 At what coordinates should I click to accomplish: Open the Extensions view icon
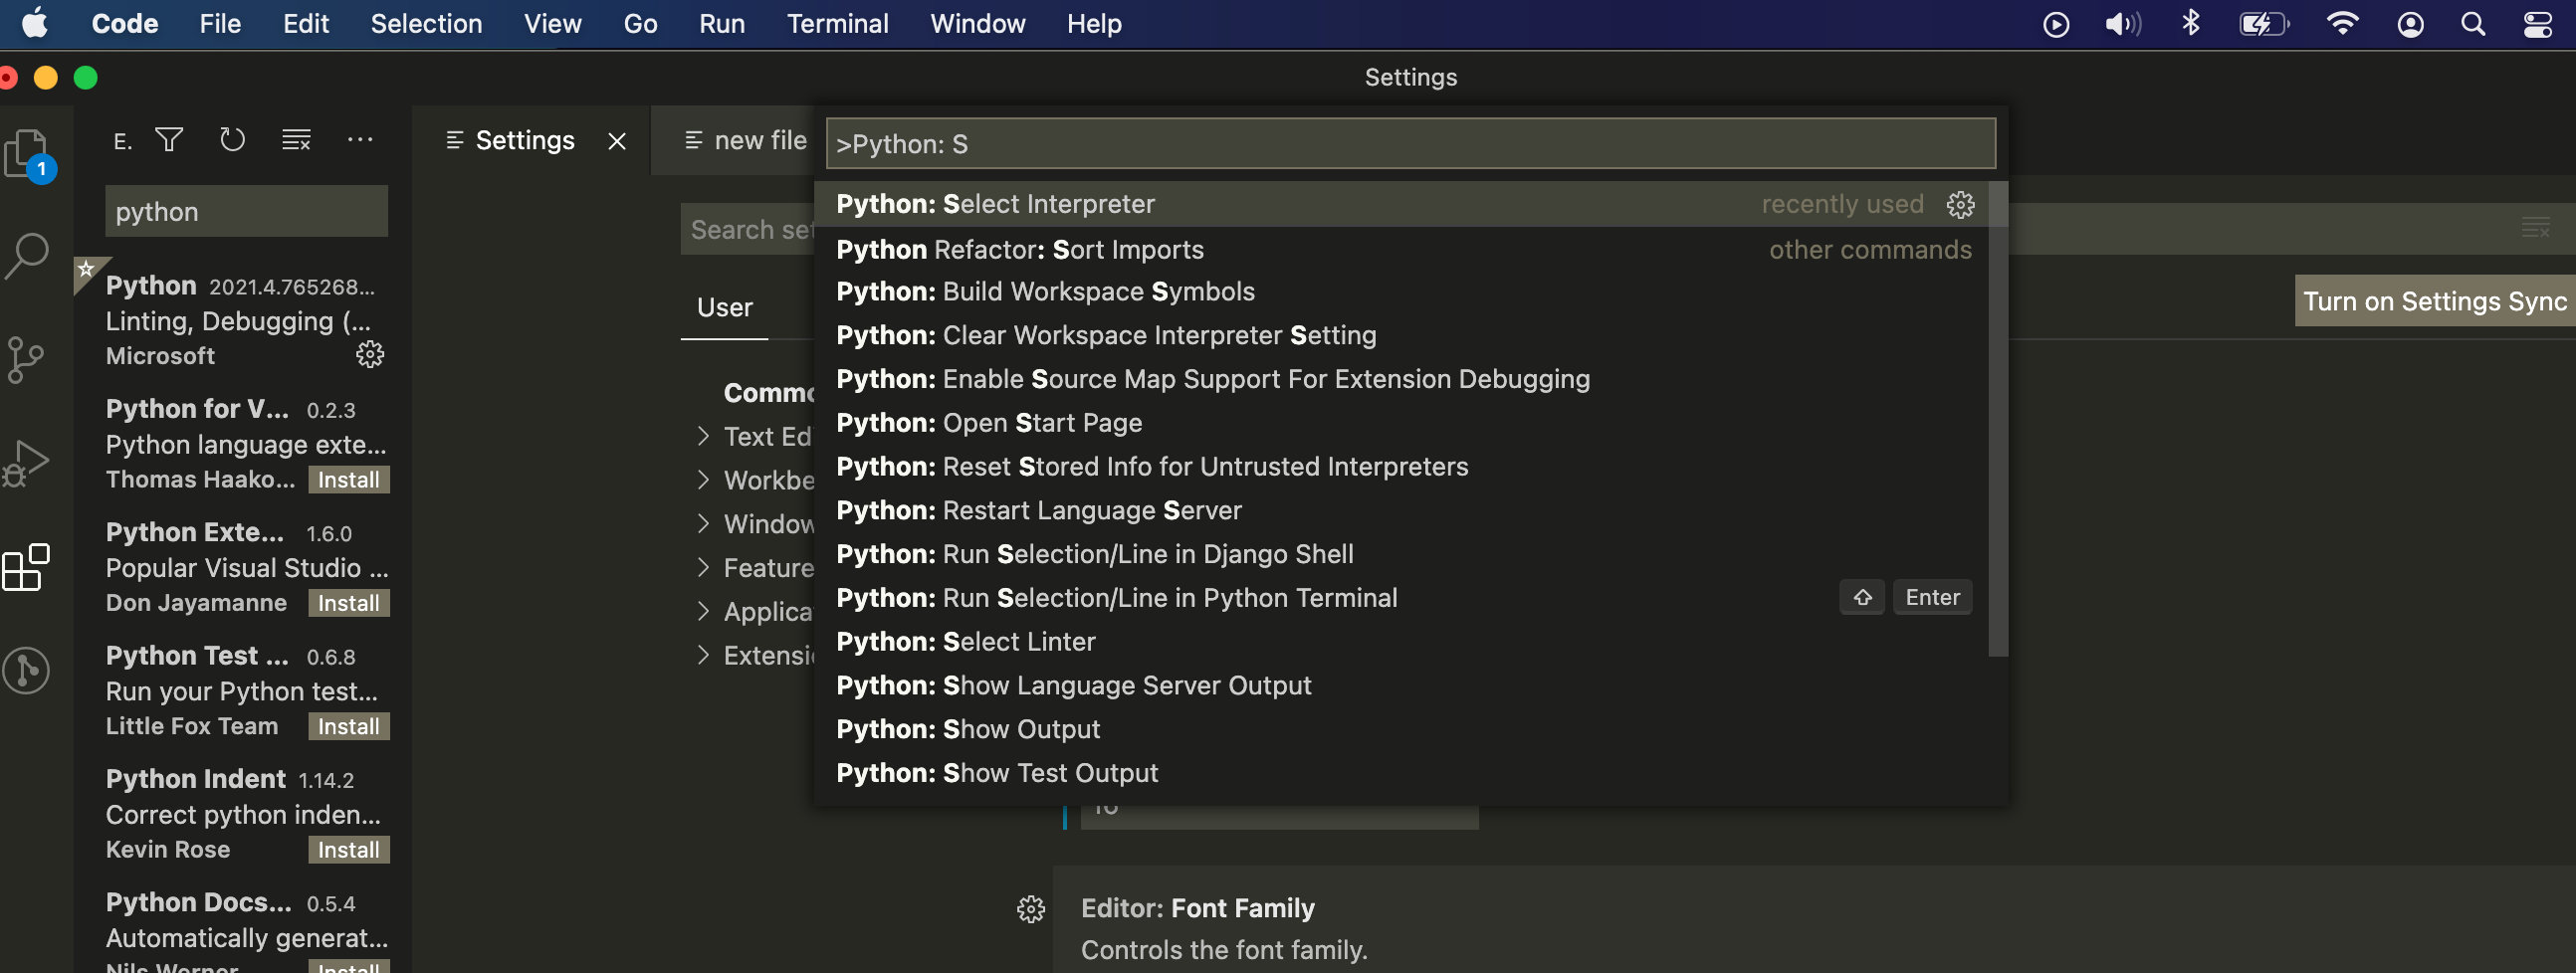[x=27, y=567]
